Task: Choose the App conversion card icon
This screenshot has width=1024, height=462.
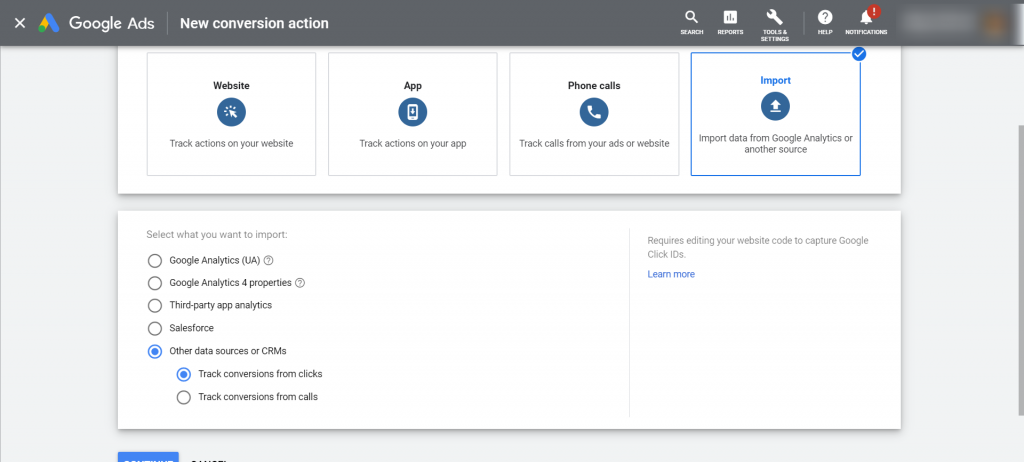Action: point(413,112)
